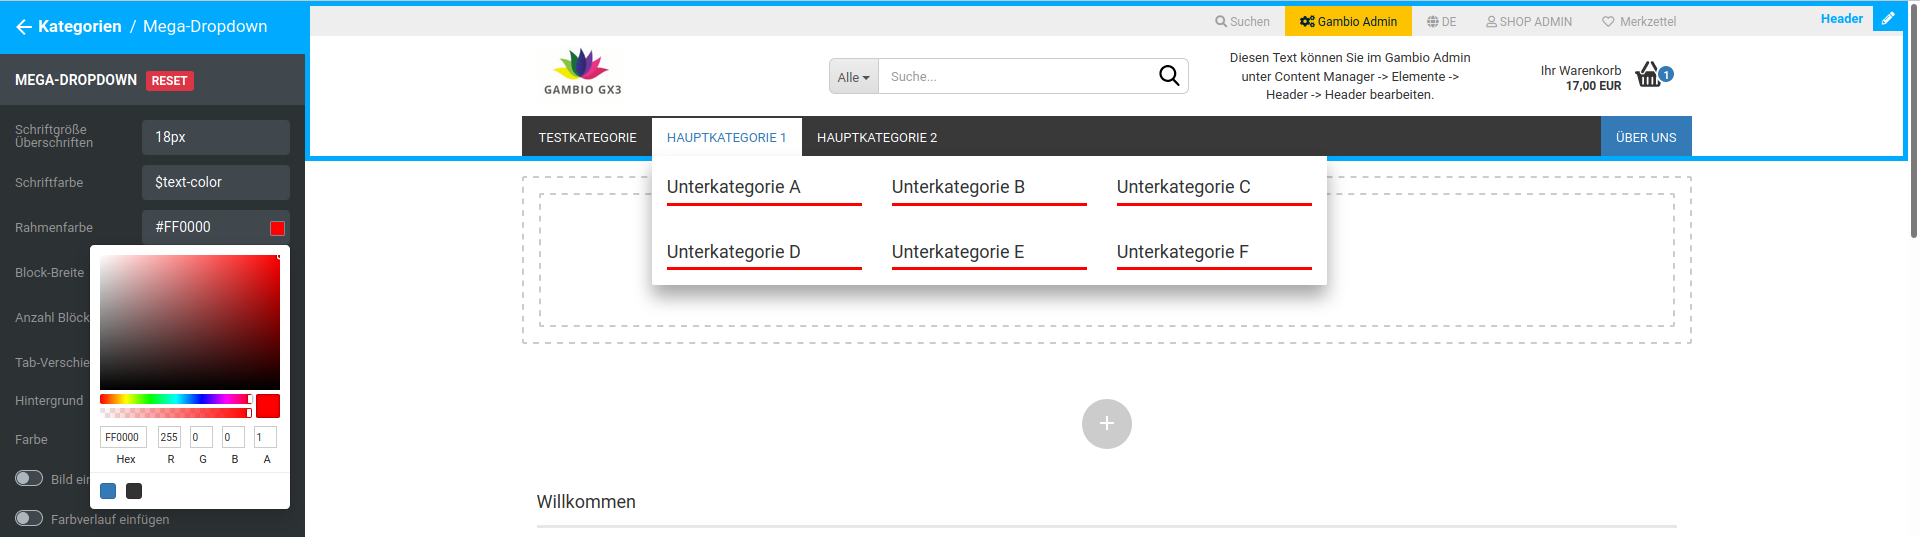Click the Gambio GX3 logo

tap(582, 72)
